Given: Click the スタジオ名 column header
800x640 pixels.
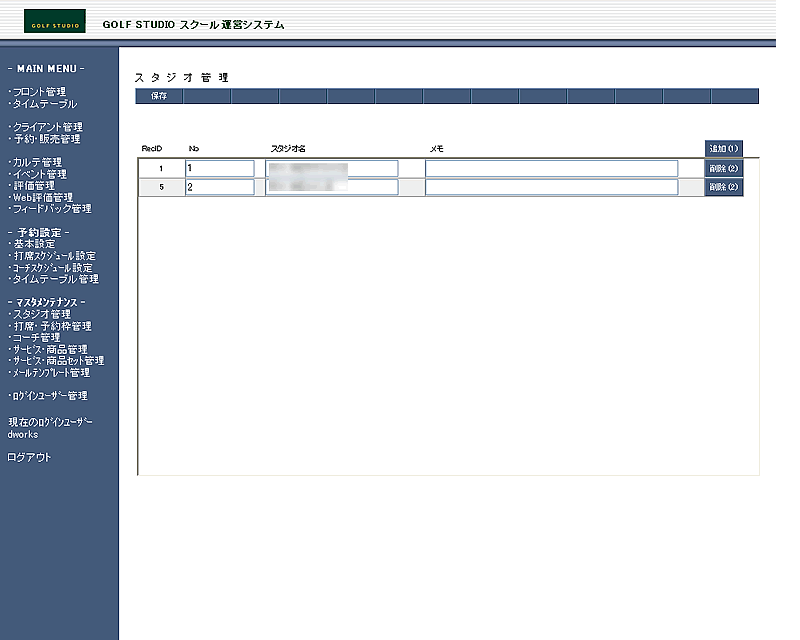Looking at the screenshot, I should [288, 149].
